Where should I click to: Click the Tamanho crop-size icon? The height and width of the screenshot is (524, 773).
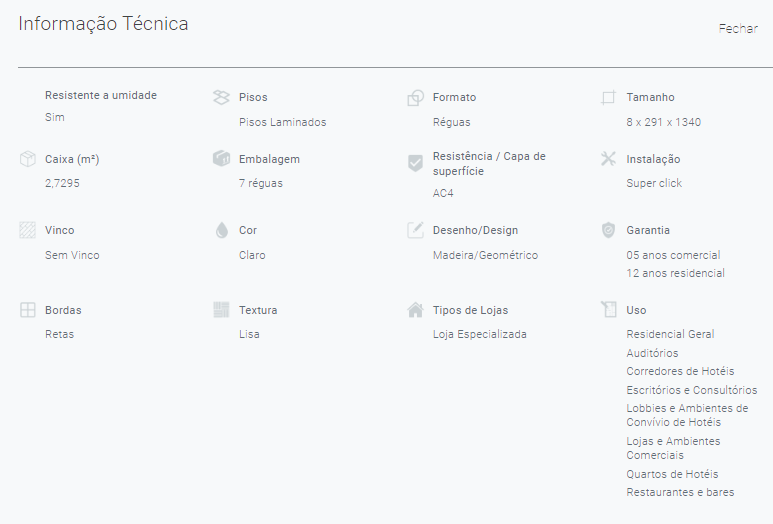608,97
